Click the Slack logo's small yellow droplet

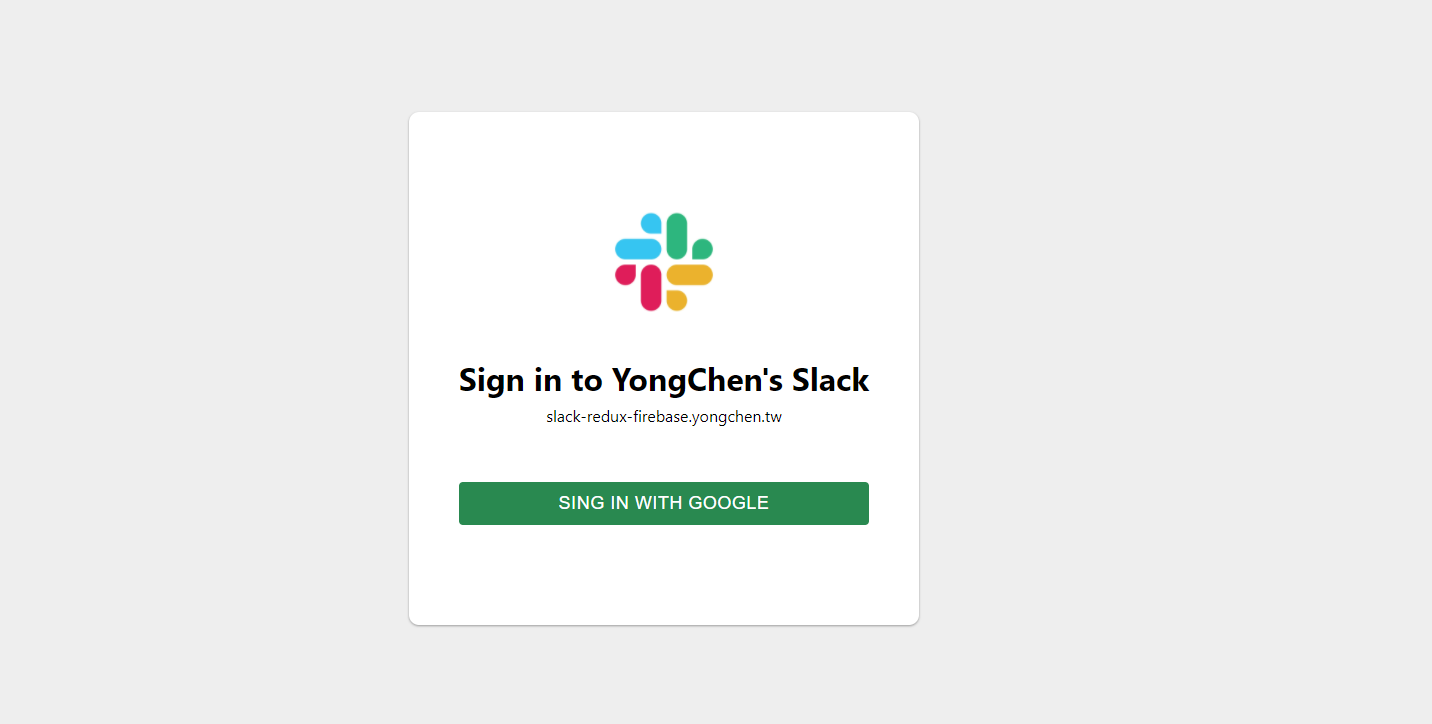point(677,300)
